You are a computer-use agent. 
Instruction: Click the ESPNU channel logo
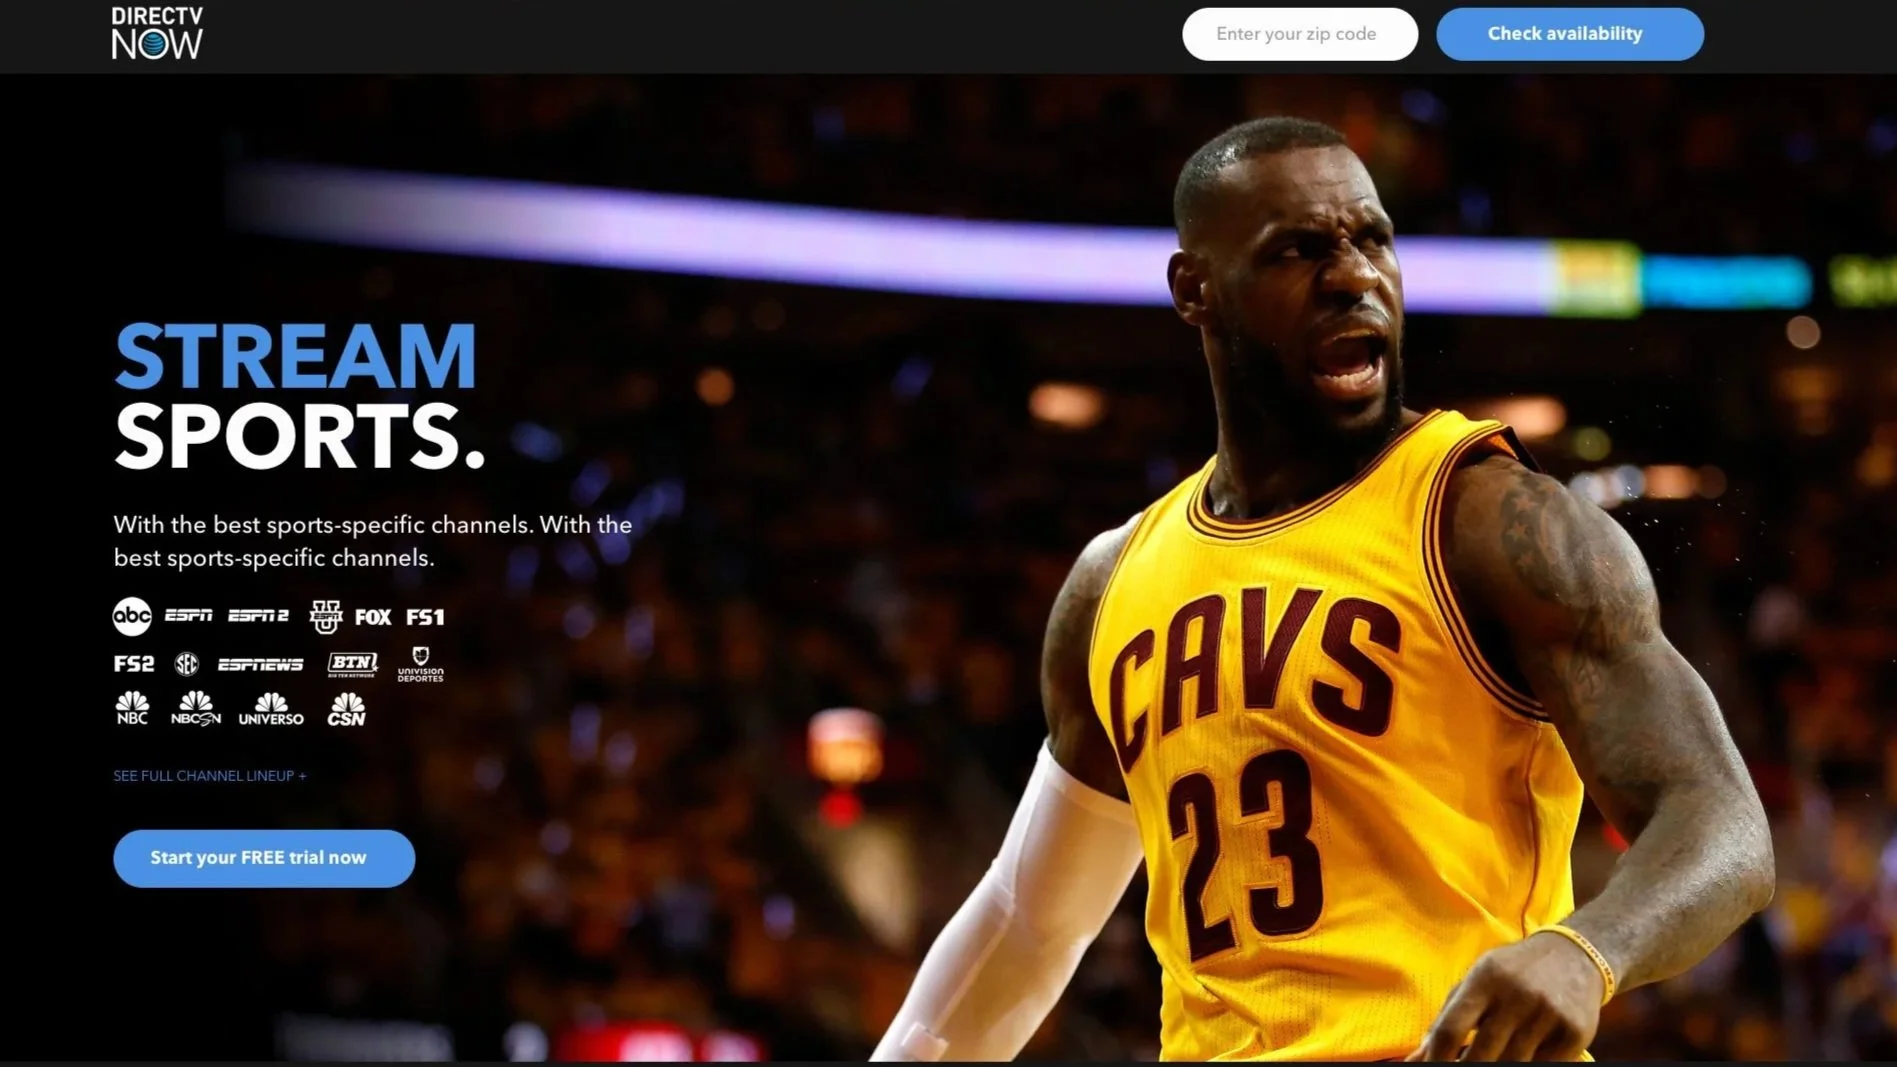click(326, 616)
